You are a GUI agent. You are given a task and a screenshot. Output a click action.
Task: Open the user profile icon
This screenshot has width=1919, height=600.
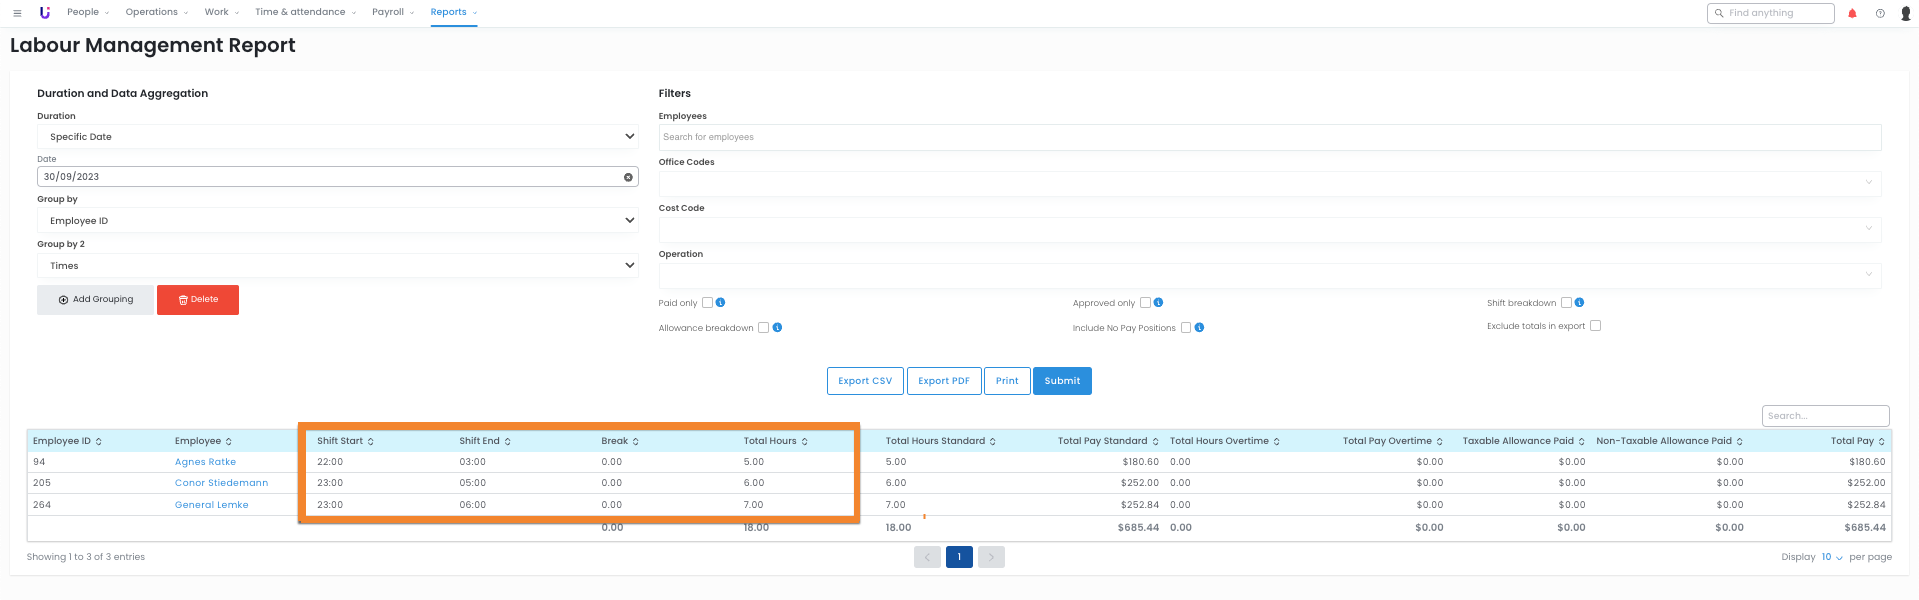point(1905,13)
